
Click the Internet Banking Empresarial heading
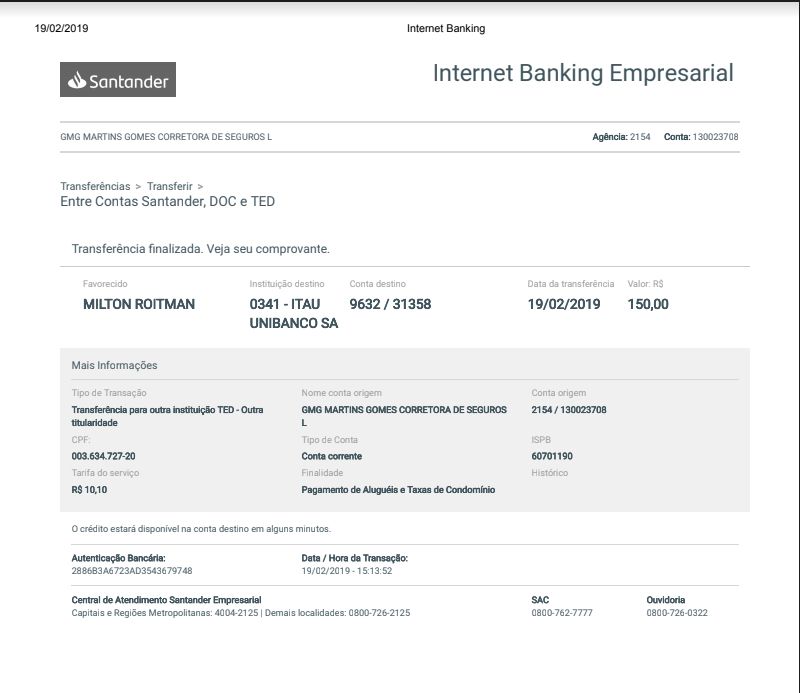coord(583,73)
